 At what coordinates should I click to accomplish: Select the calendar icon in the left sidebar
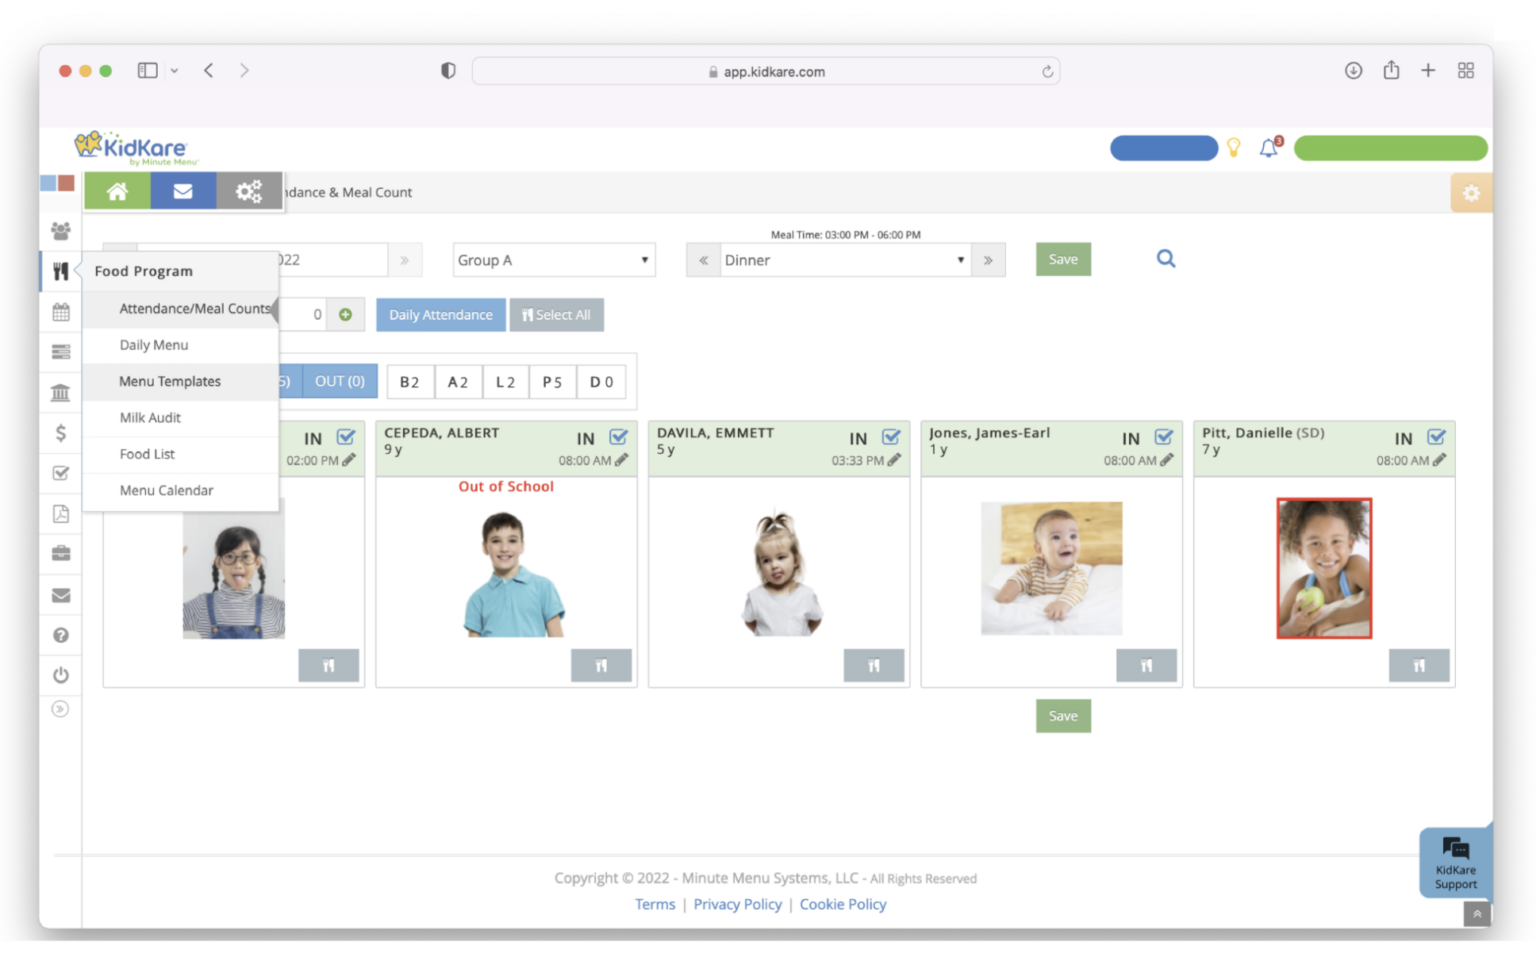coord(60,311)
